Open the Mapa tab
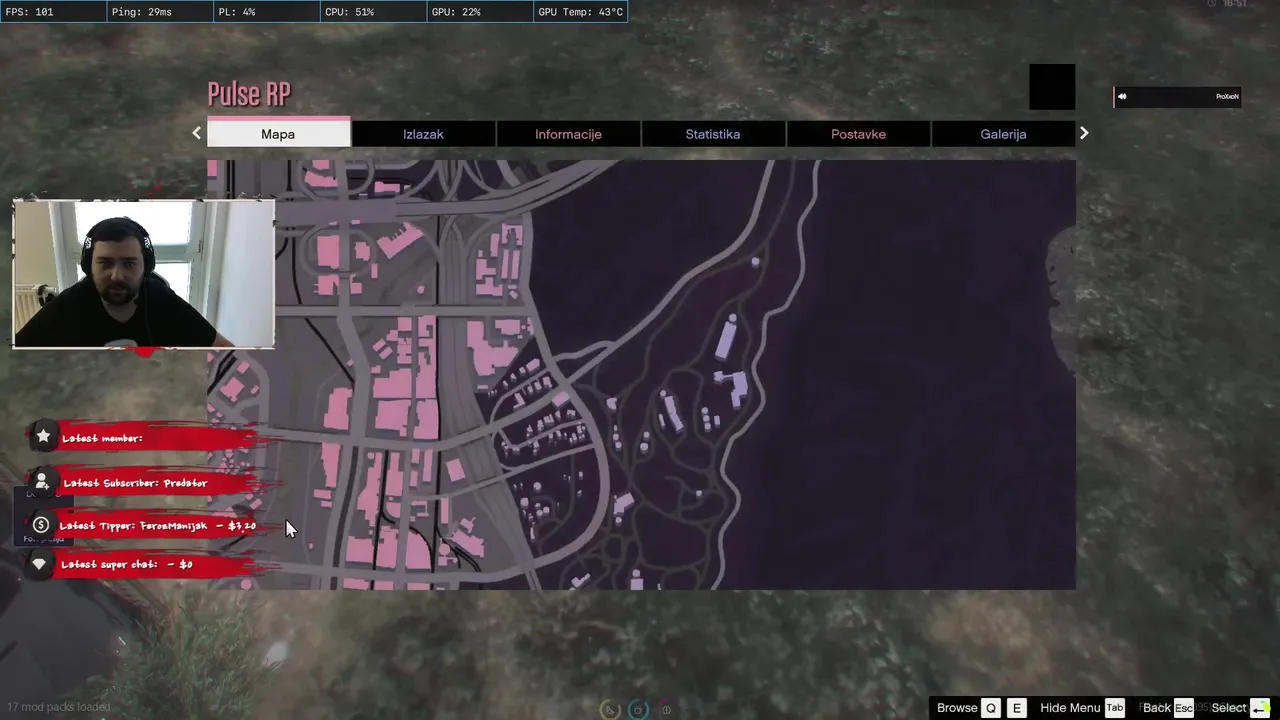This screenshot has width=1280, height=720. (x=278, y=134)
